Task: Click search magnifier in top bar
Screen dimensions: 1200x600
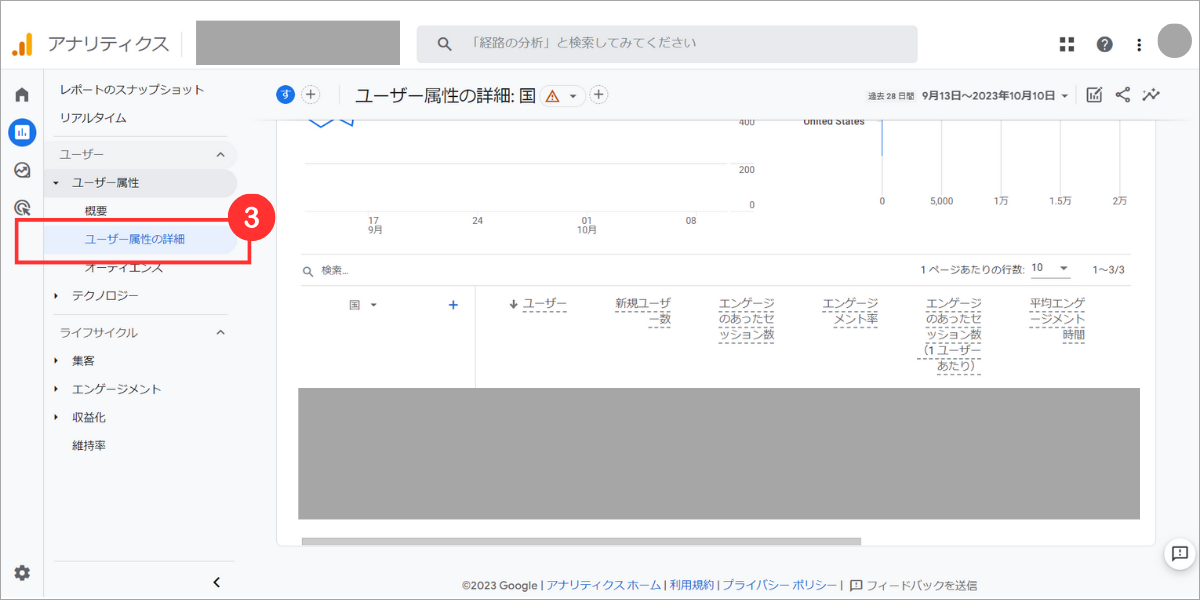Action: coord(445,44)
